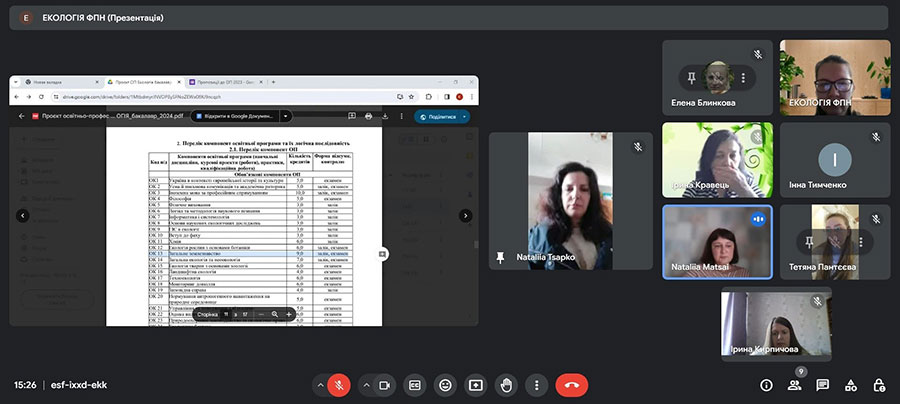Click the floating add comment button
Image resolution: width=900 pixels, height=404 pixels.
tap(382, 254)
